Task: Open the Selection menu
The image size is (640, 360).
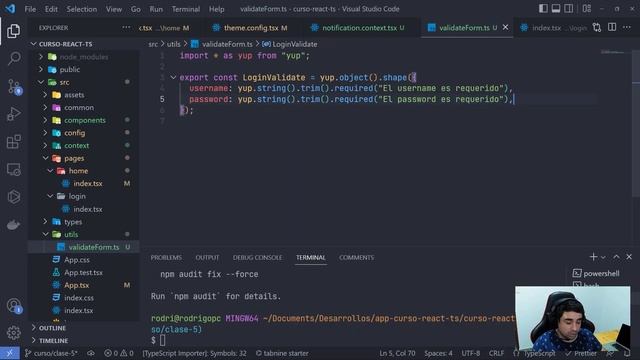Action: [x=82, y=9]
